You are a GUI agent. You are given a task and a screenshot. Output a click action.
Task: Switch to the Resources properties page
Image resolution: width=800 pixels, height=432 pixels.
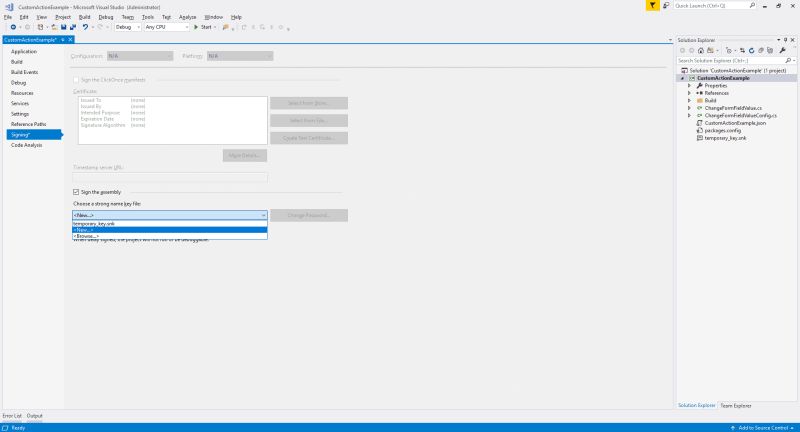[22, 93]
